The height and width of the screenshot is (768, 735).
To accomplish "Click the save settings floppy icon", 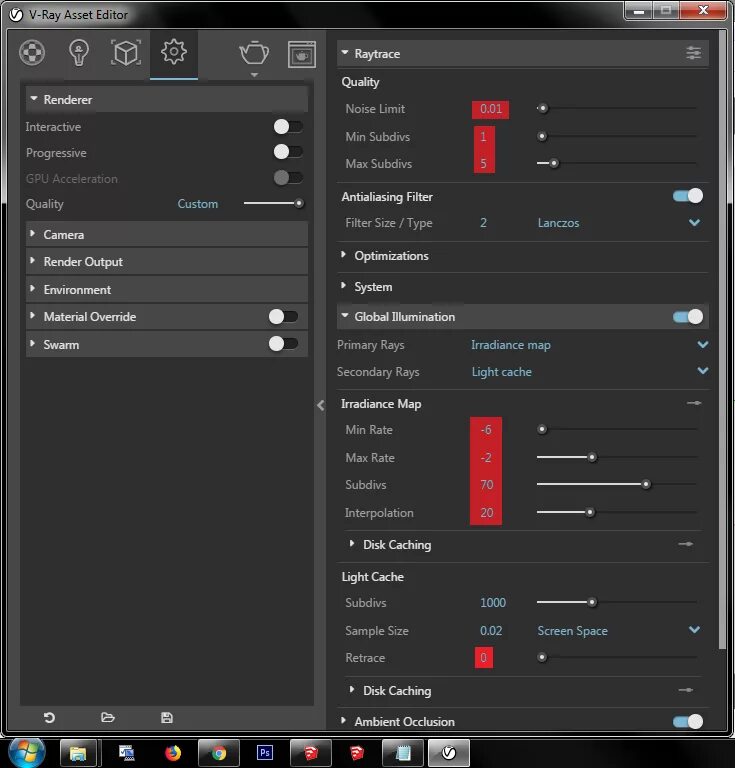I will 166,718.
